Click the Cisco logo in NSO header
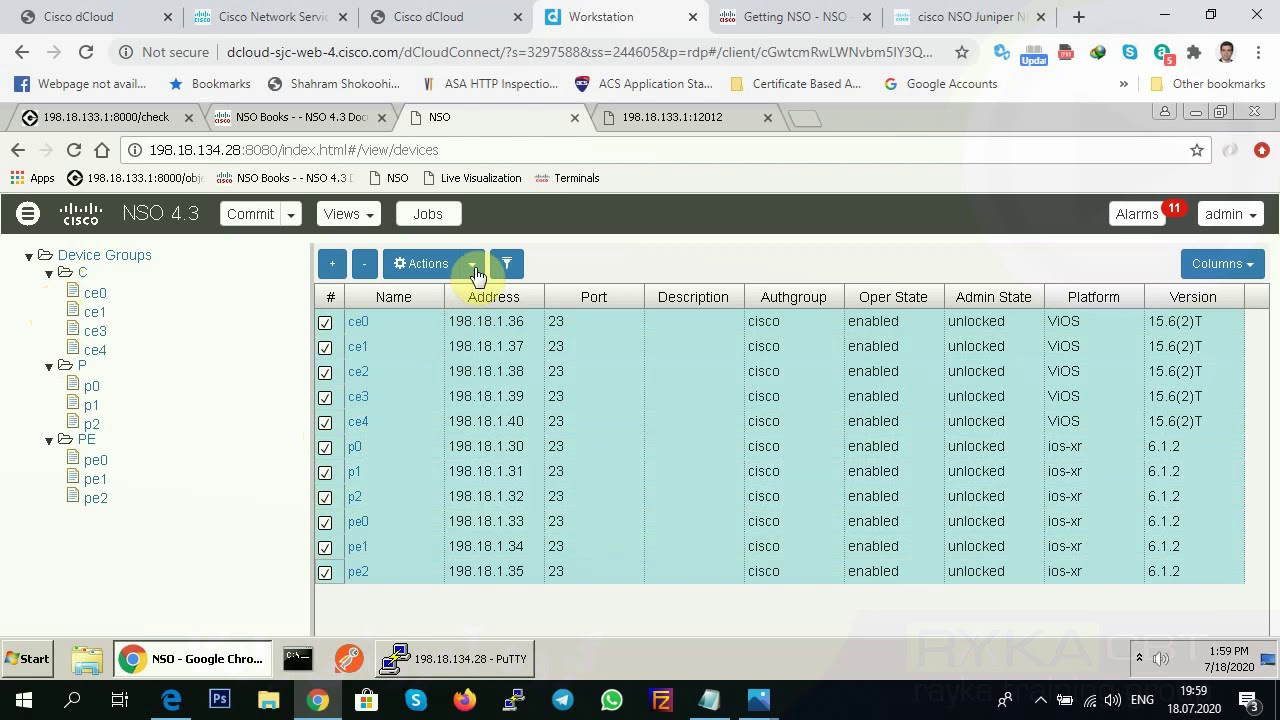This screenshot has width=1280, height=720. 81,213
